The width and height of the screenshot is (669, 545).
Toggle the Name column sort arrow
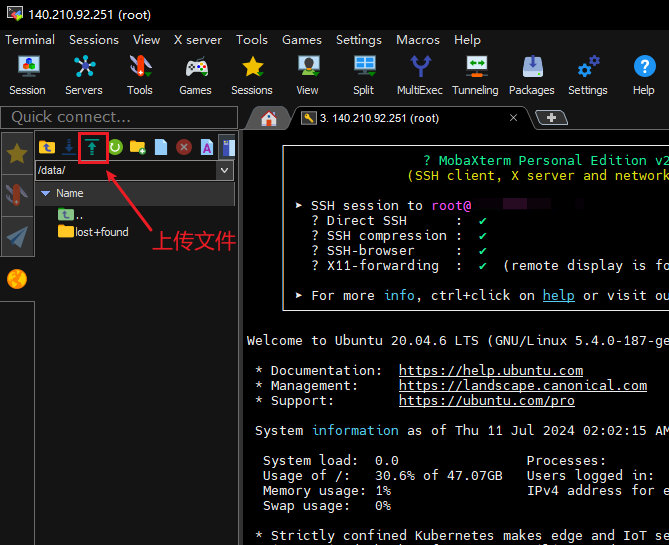pyautogui.click(x=46, y=193)
